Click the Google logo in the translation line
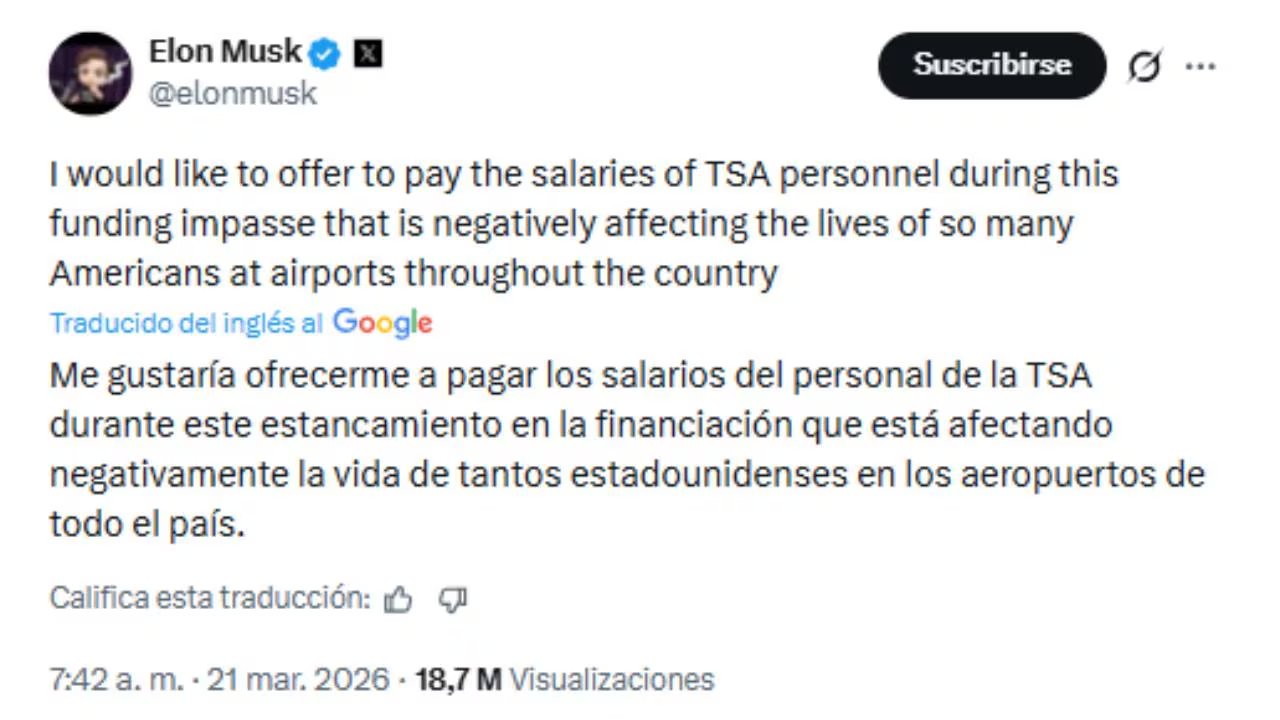The height and width of the screenshot is (720, 1280). 382,322
